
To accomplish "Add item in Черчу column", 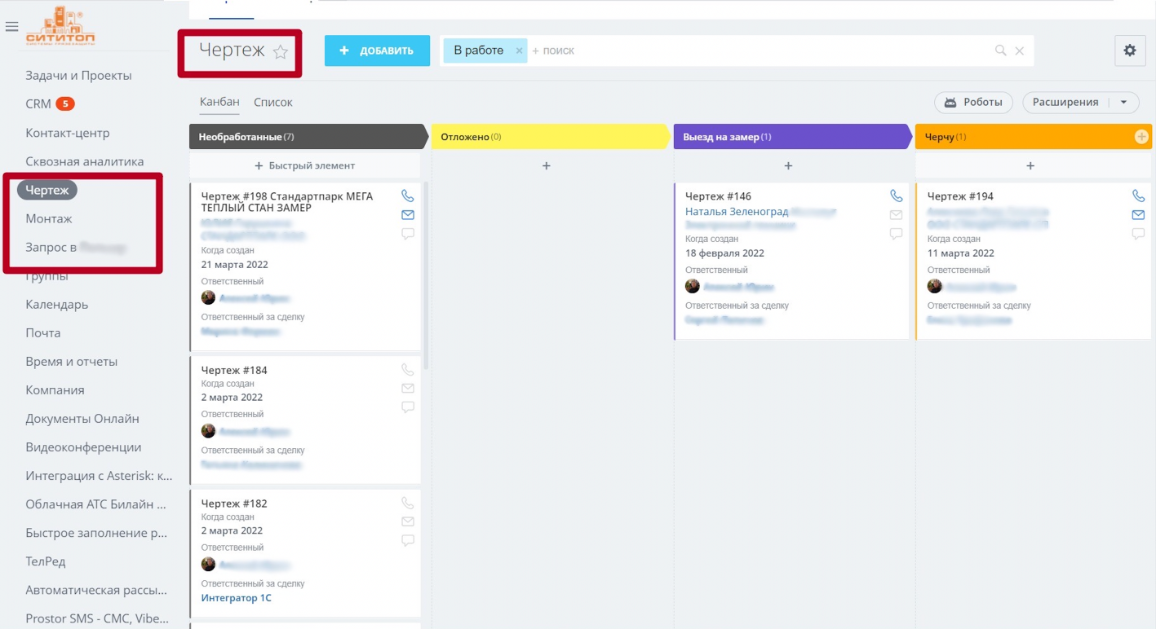I will point(1030,166).
